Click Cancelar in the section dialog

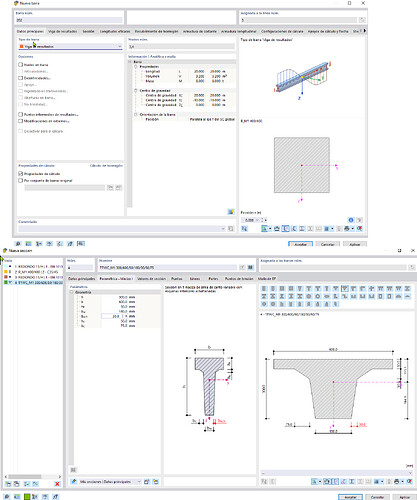click(377, 497)
